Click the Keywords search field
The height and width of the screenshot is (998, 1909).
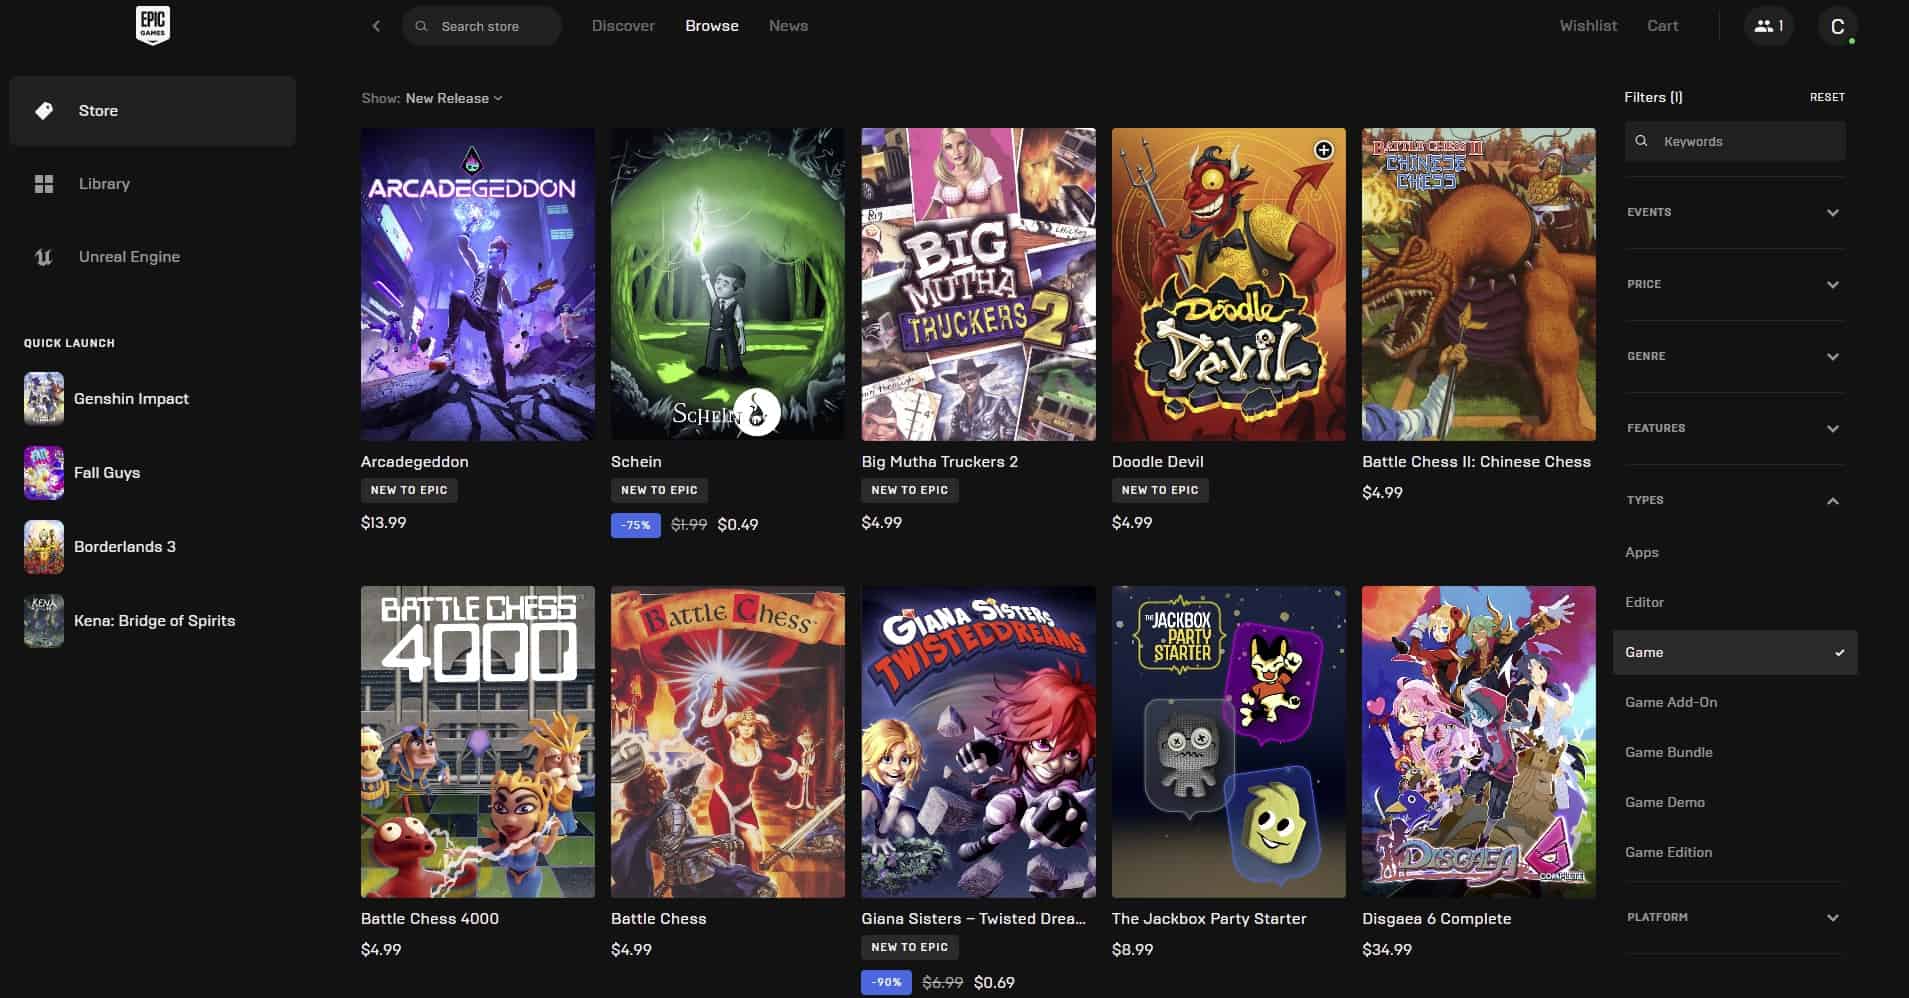[x=1736, y=141]
